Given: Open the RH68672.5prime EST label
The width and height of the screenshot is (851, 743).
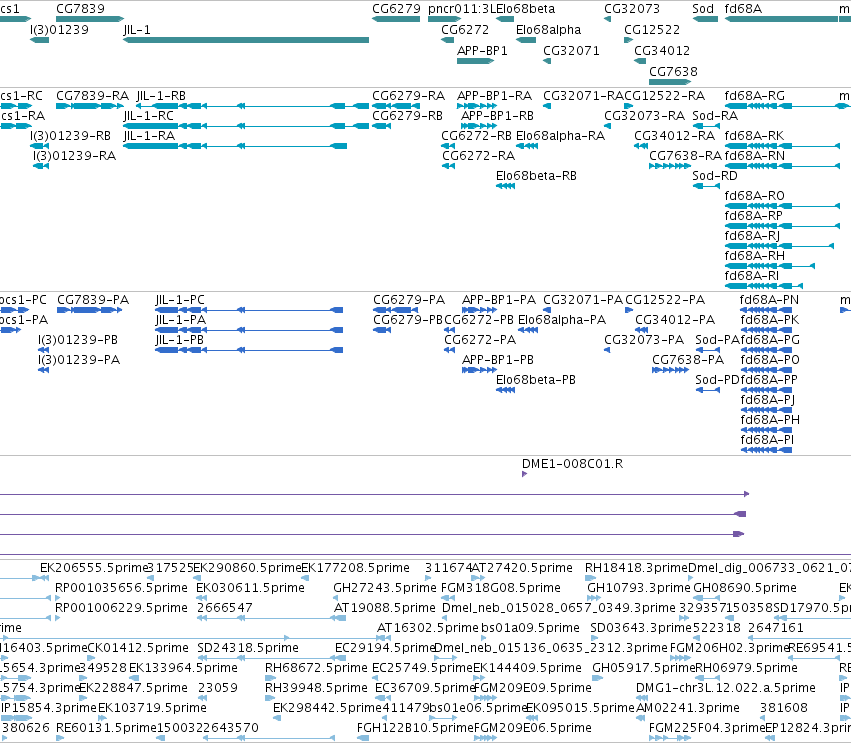Looking at the screenshot, I should (316, 668).
